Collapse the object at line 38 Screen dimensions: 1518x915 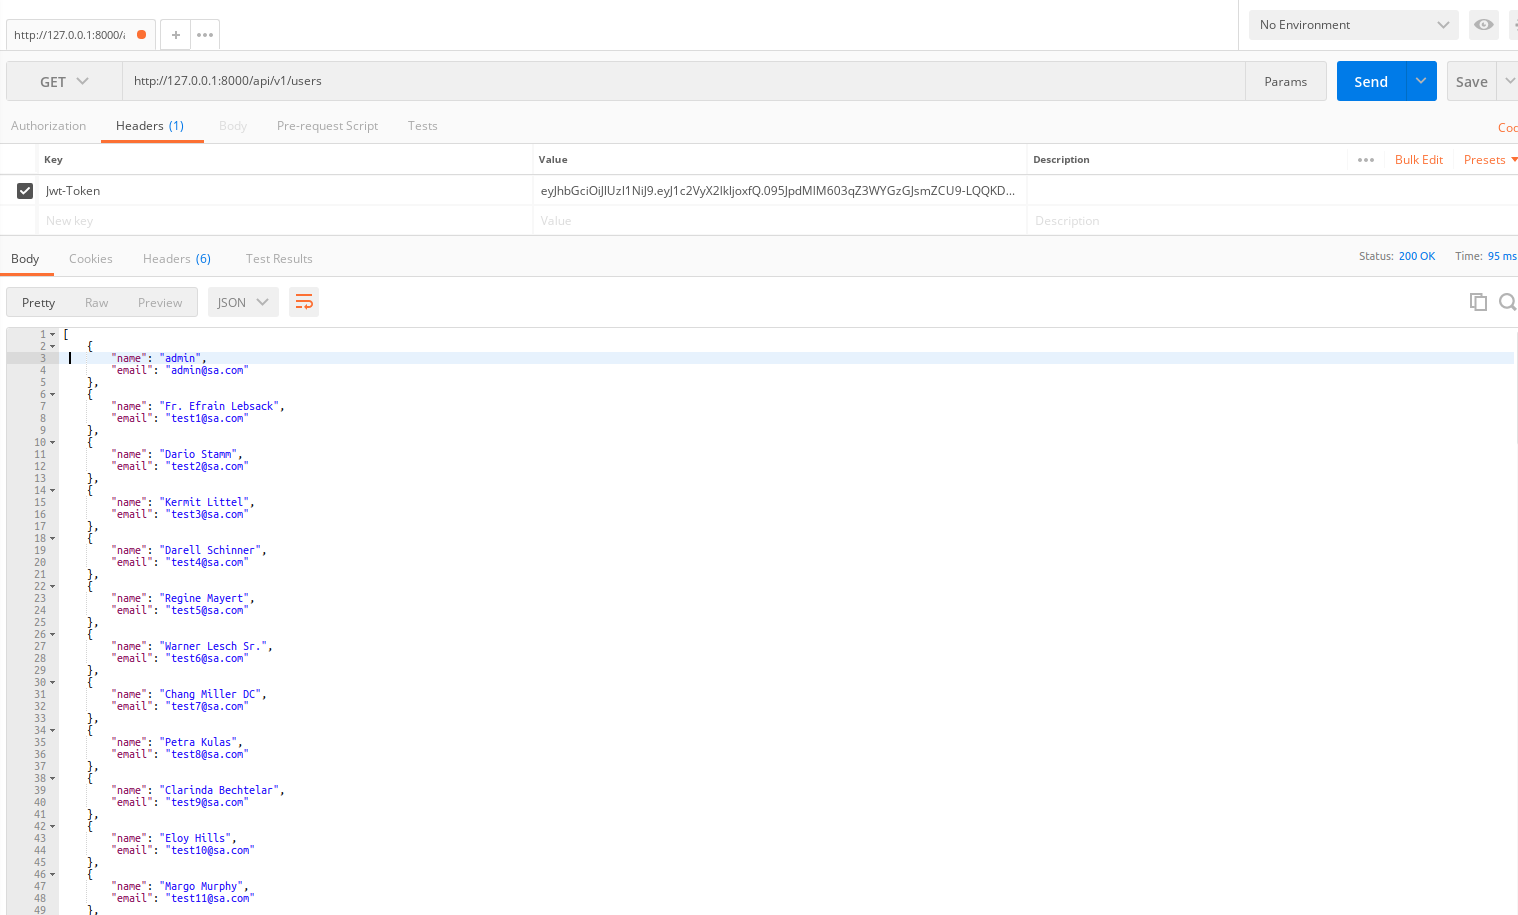(53, 778)
